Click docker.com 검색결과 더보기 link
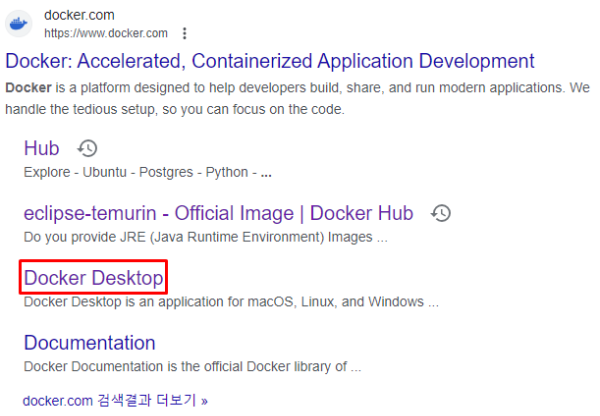Screen dimensions: 600x416 pyautogui.click(x=115, y=401)
